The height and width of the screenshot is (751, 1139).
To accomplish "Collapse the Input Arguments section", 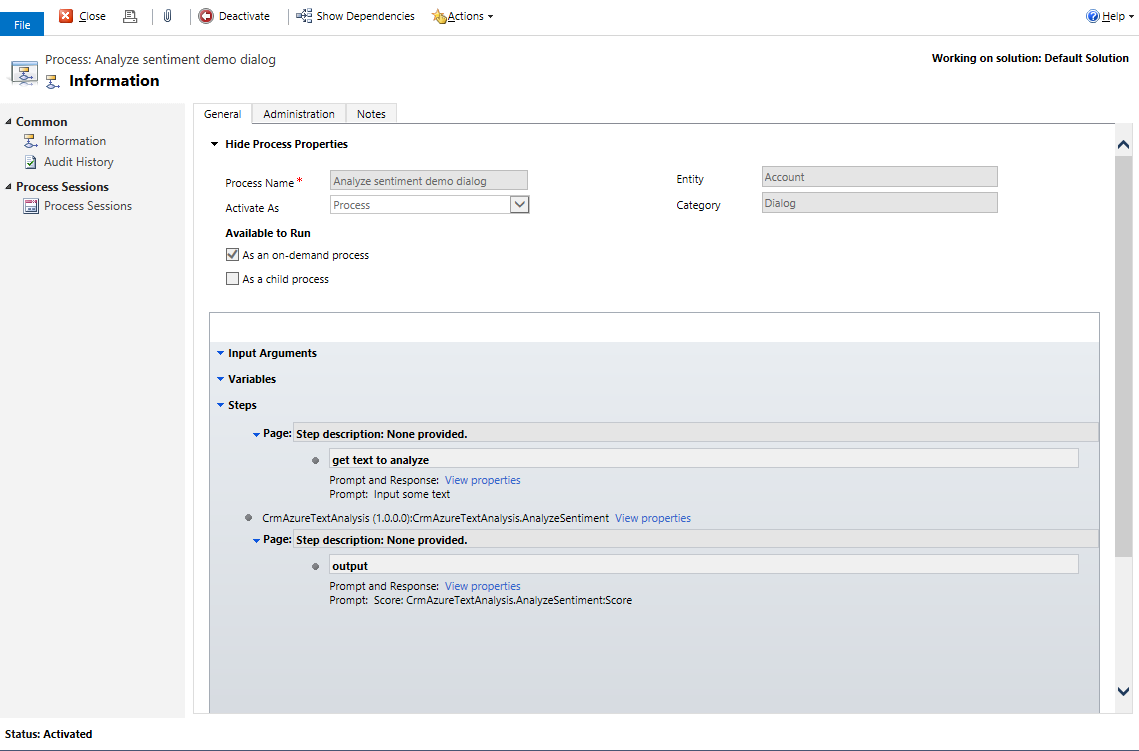I will (x=220, y=353).
